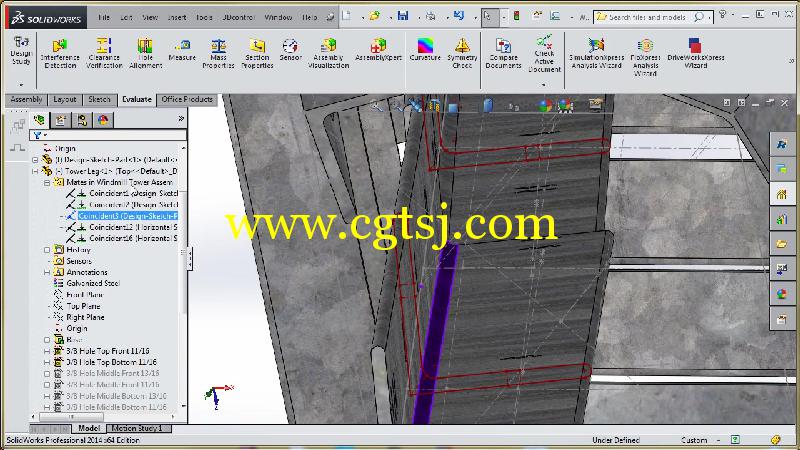Open Assembly Visualization
This screenshot has height=450, width=800.
[329, 53]
